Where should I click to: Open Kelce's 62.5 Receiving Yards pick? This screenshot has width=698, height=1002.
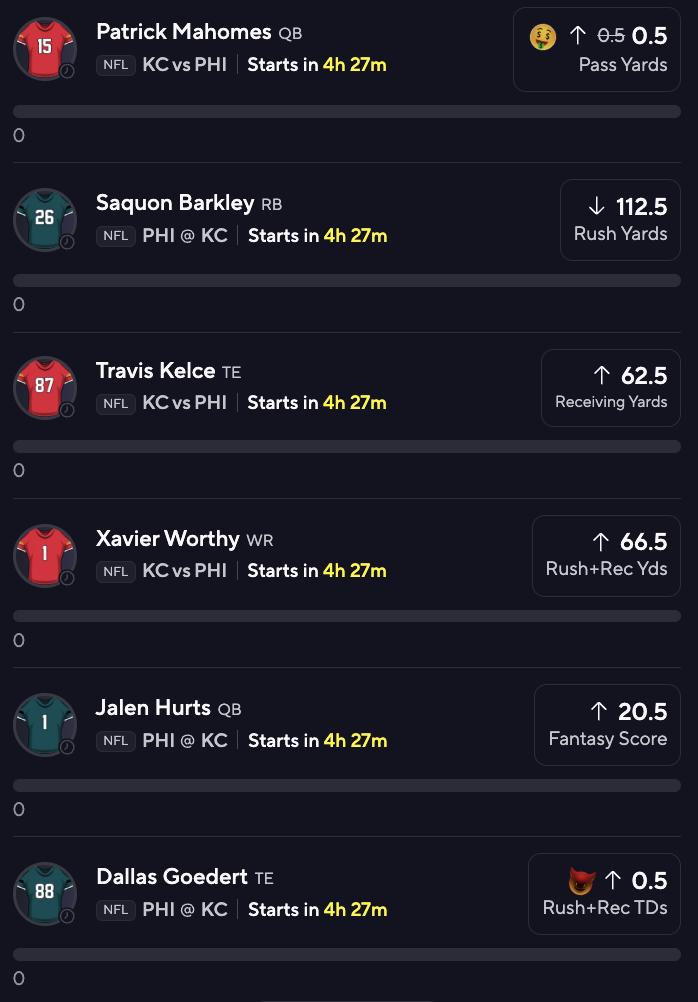610,387
